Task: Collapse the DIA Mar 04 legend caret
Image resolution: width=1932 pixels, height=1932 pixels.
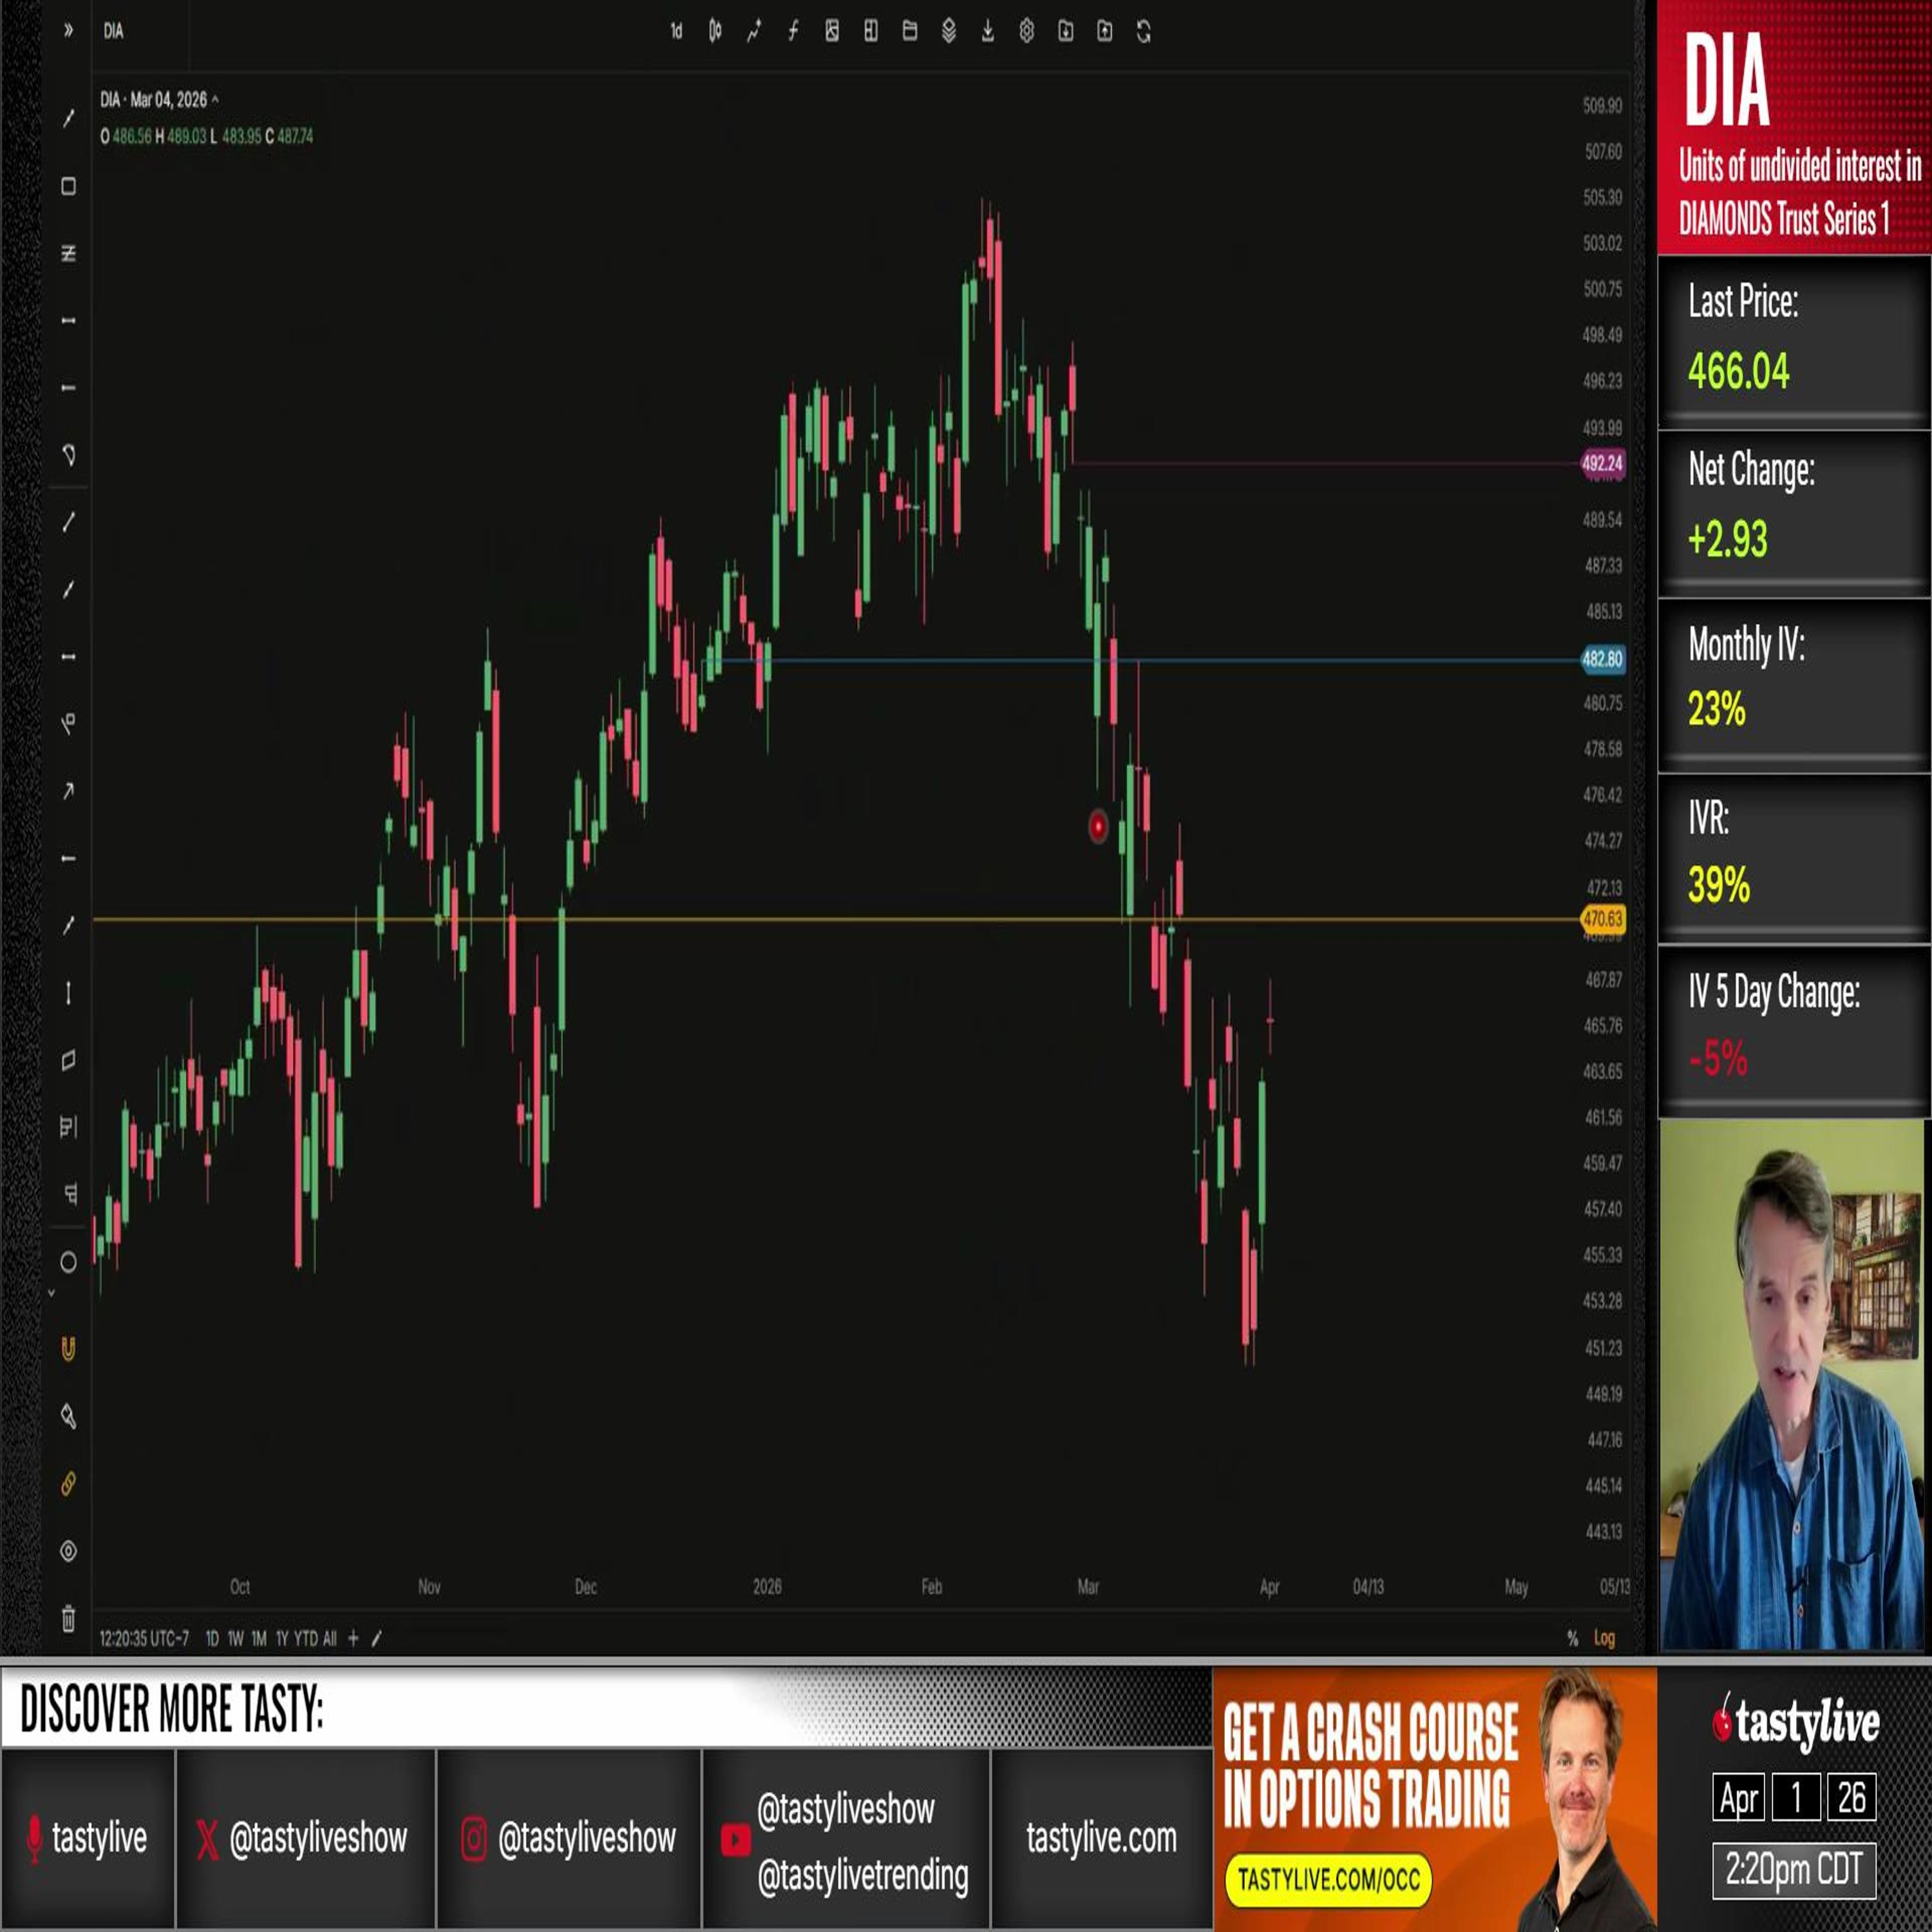Action: [x=215, y=100]
